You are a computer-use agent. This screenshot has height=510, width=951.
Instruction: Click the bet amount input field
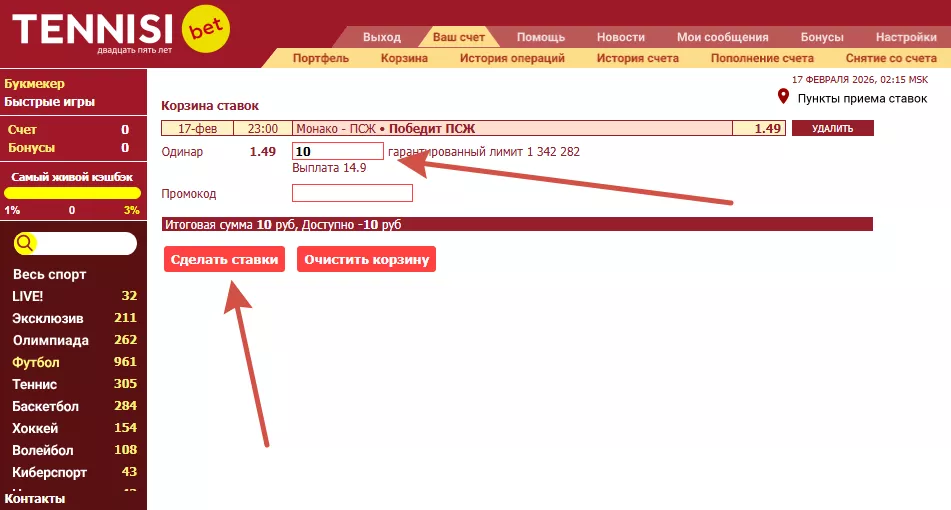click(337, 151)
